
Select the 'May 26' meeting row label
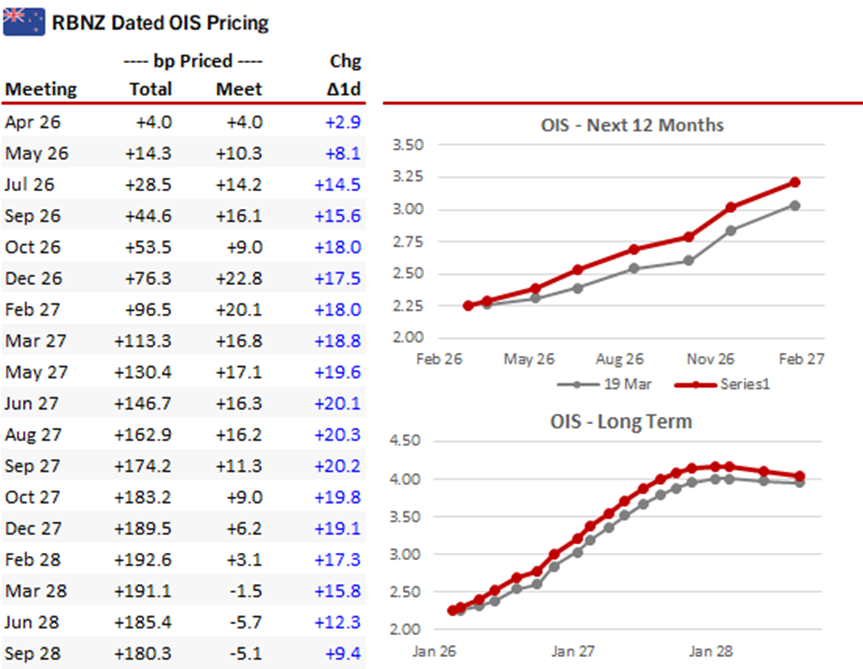coord(36,153)
